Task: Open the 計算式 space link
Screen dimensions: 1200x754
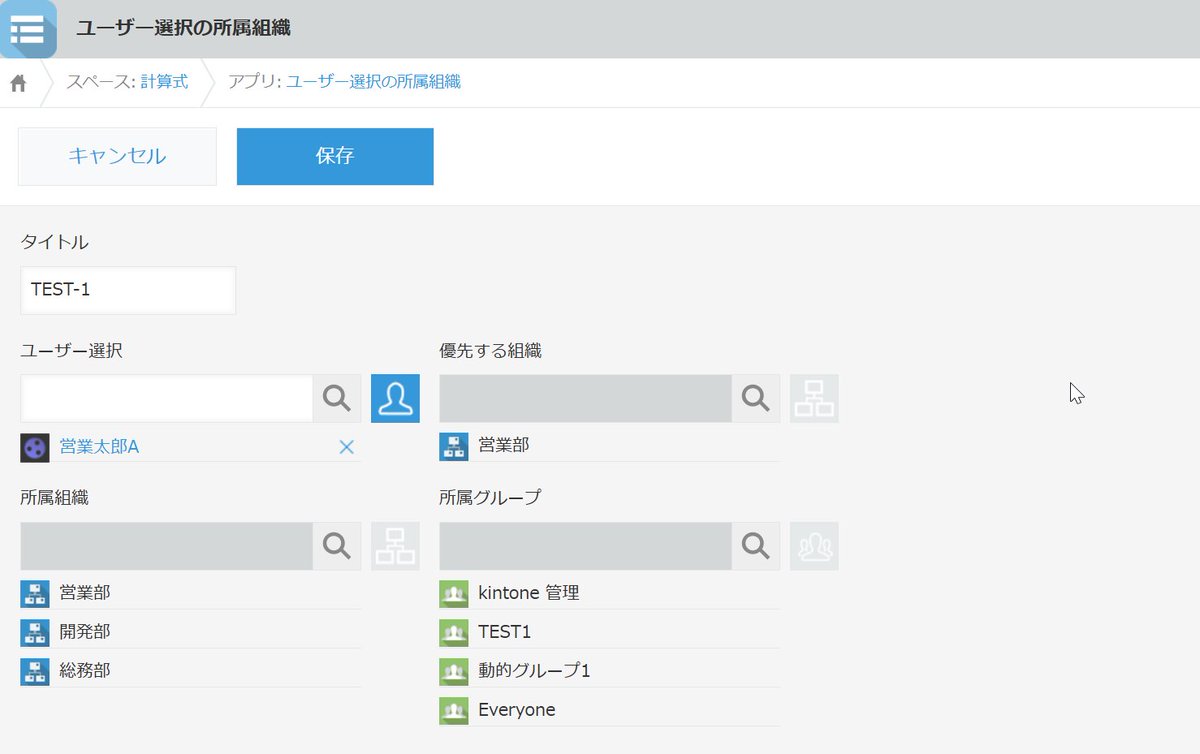Action: 166,82
